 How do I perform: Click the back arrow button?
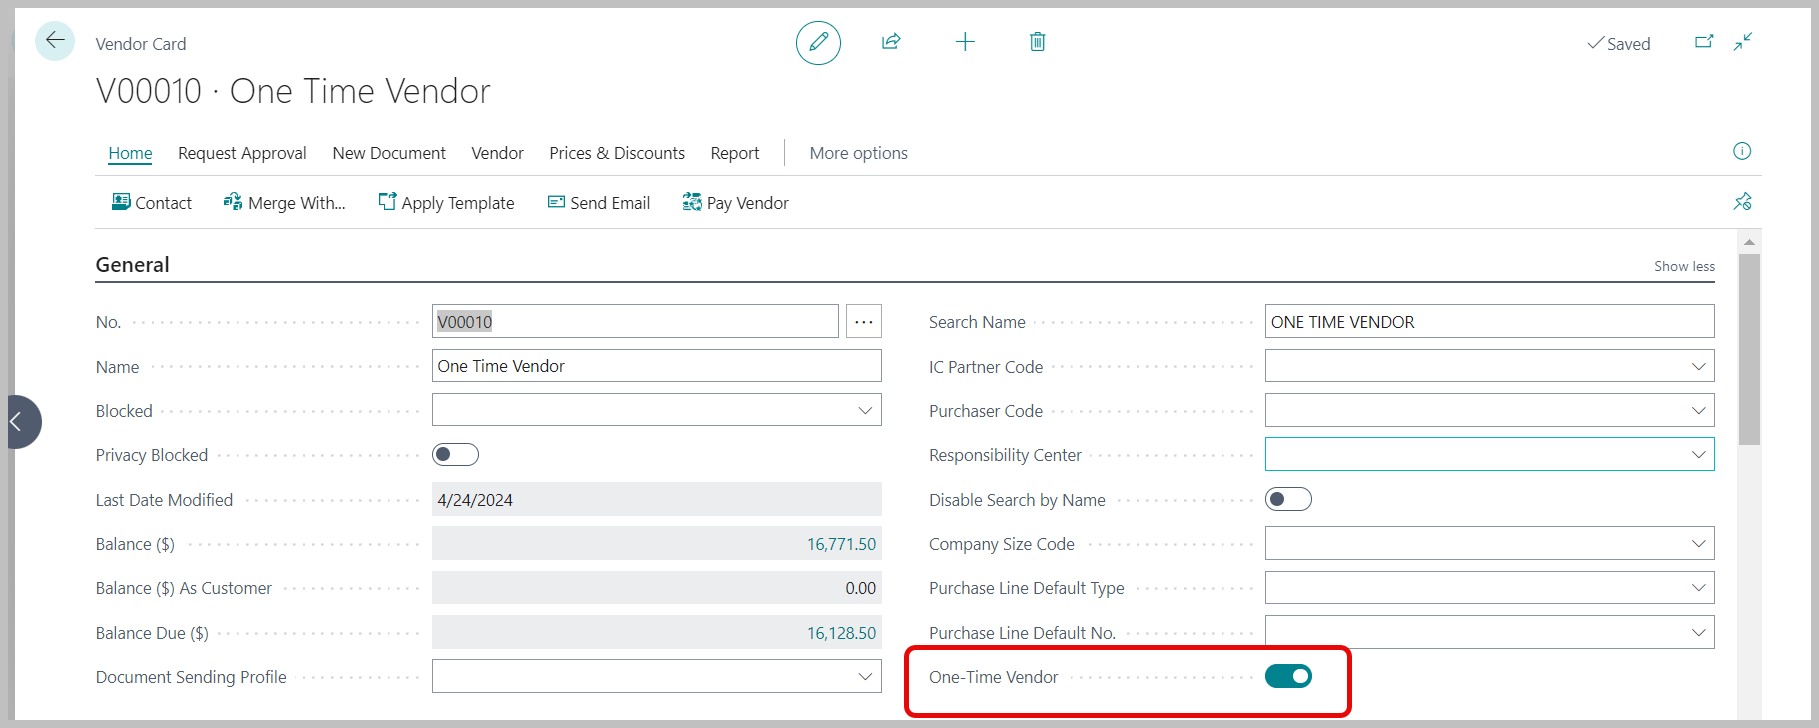click(55, 41)
